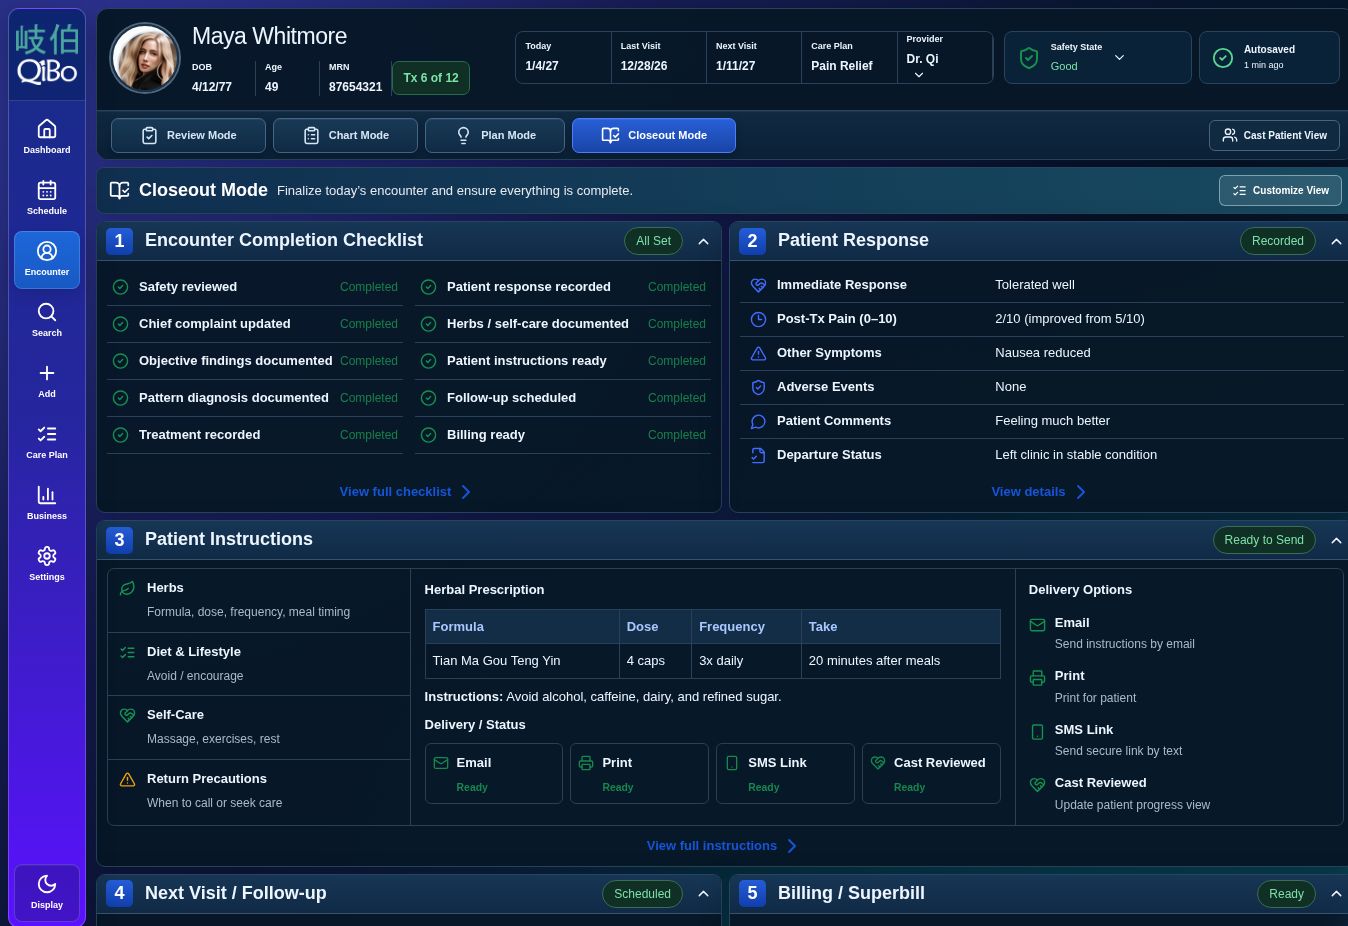Collapse the Patient Instructions section

coord(1336,540)
